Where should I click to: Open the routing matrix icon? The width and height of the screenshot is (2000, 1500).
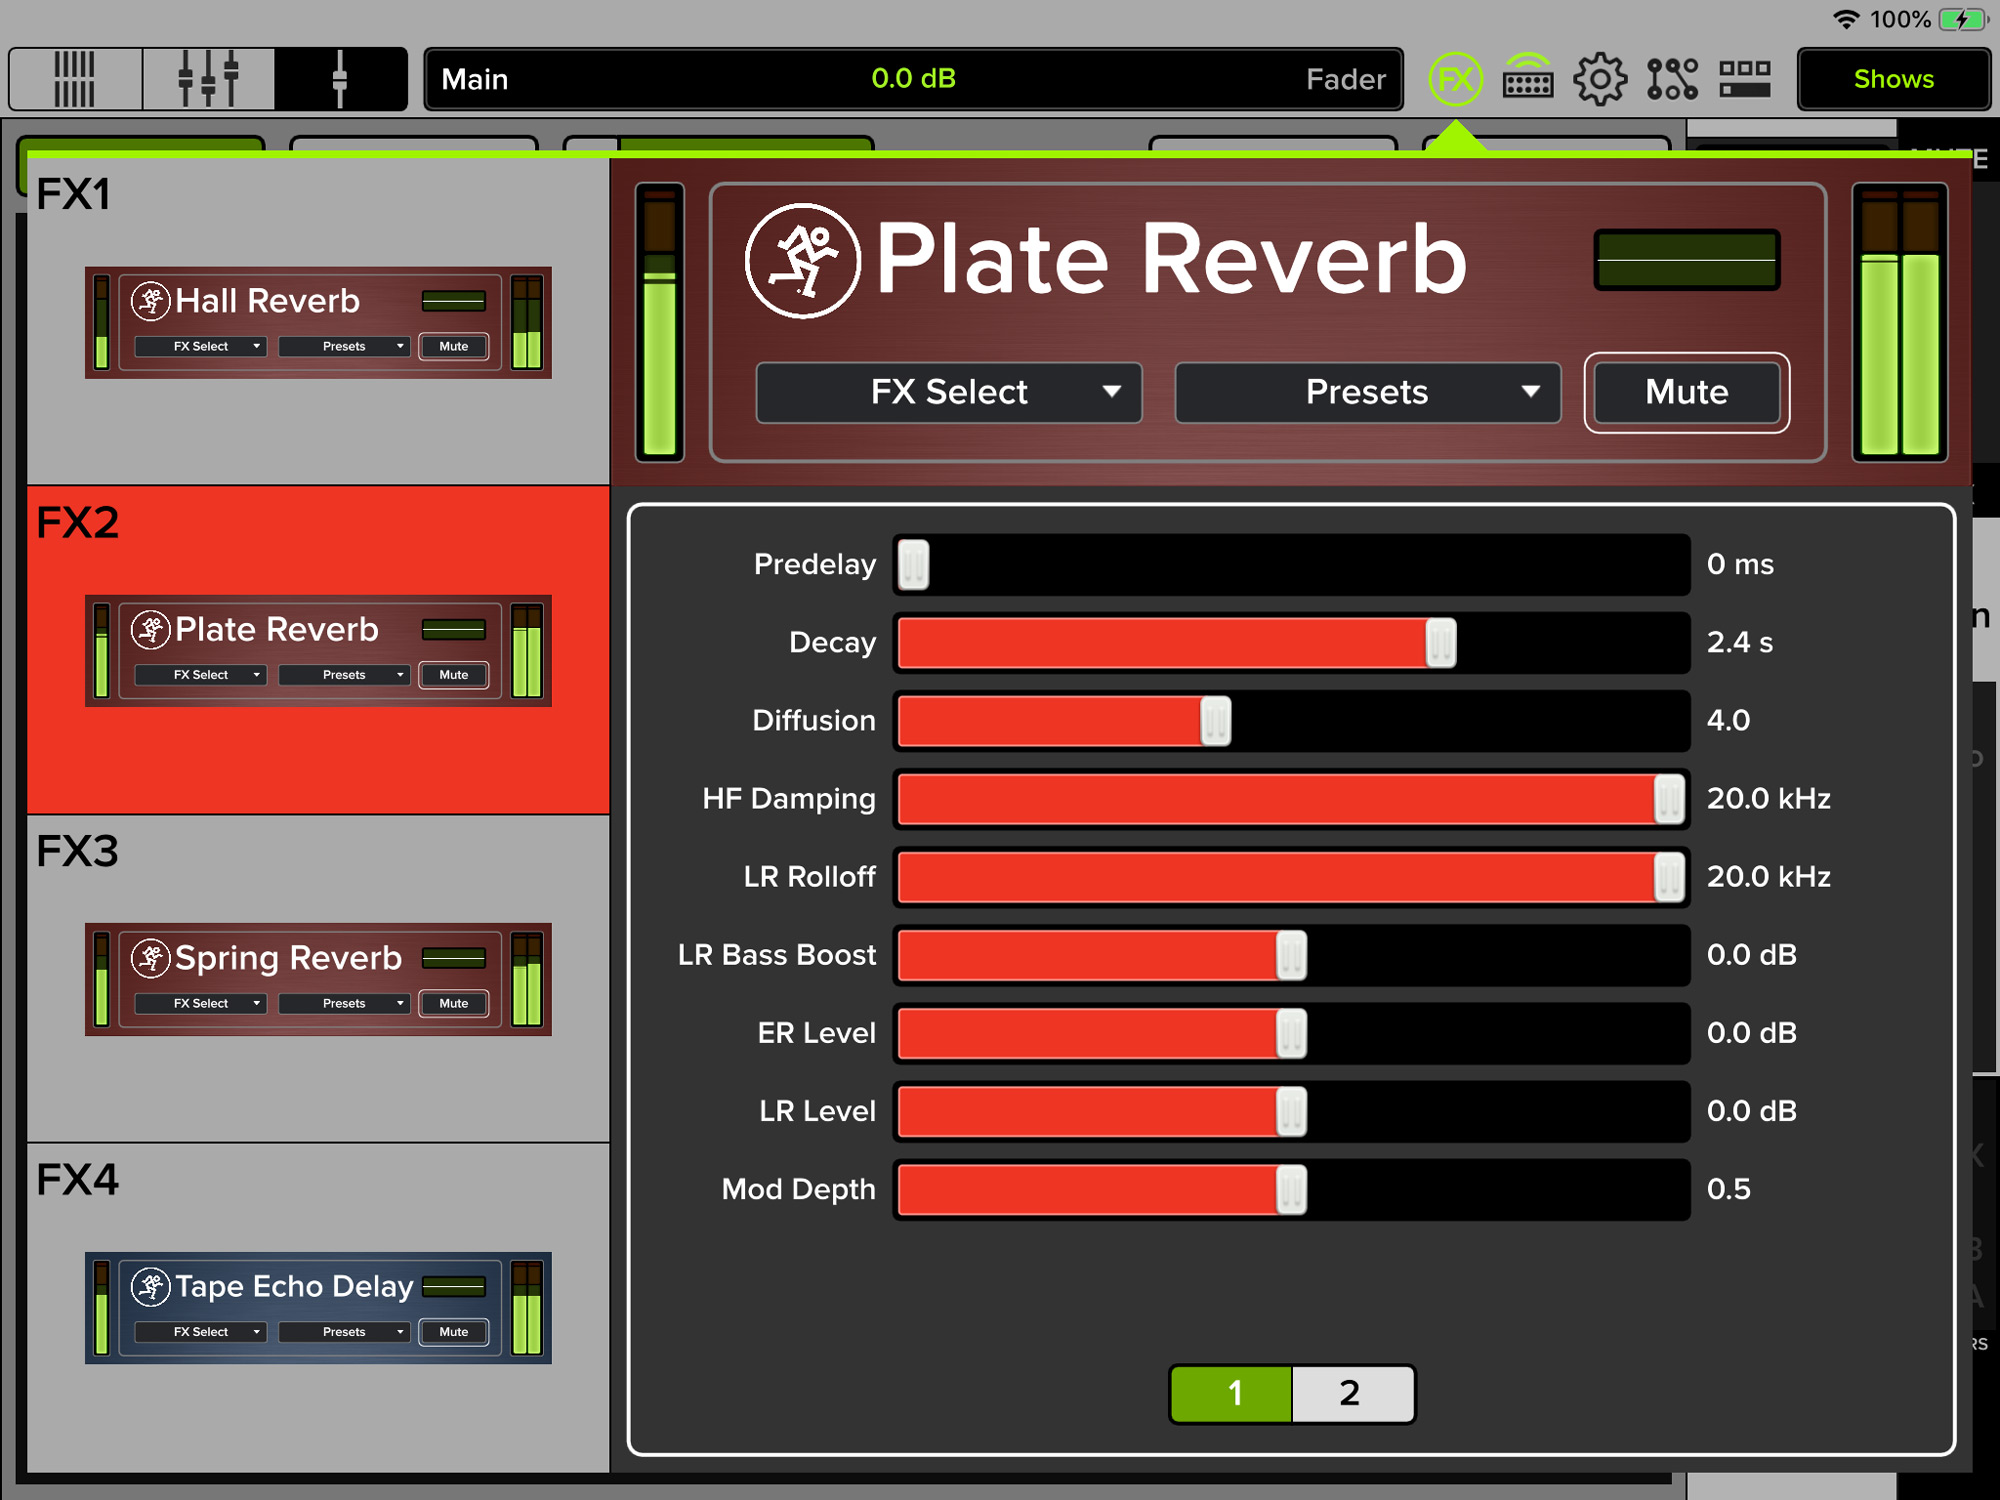1672,79
